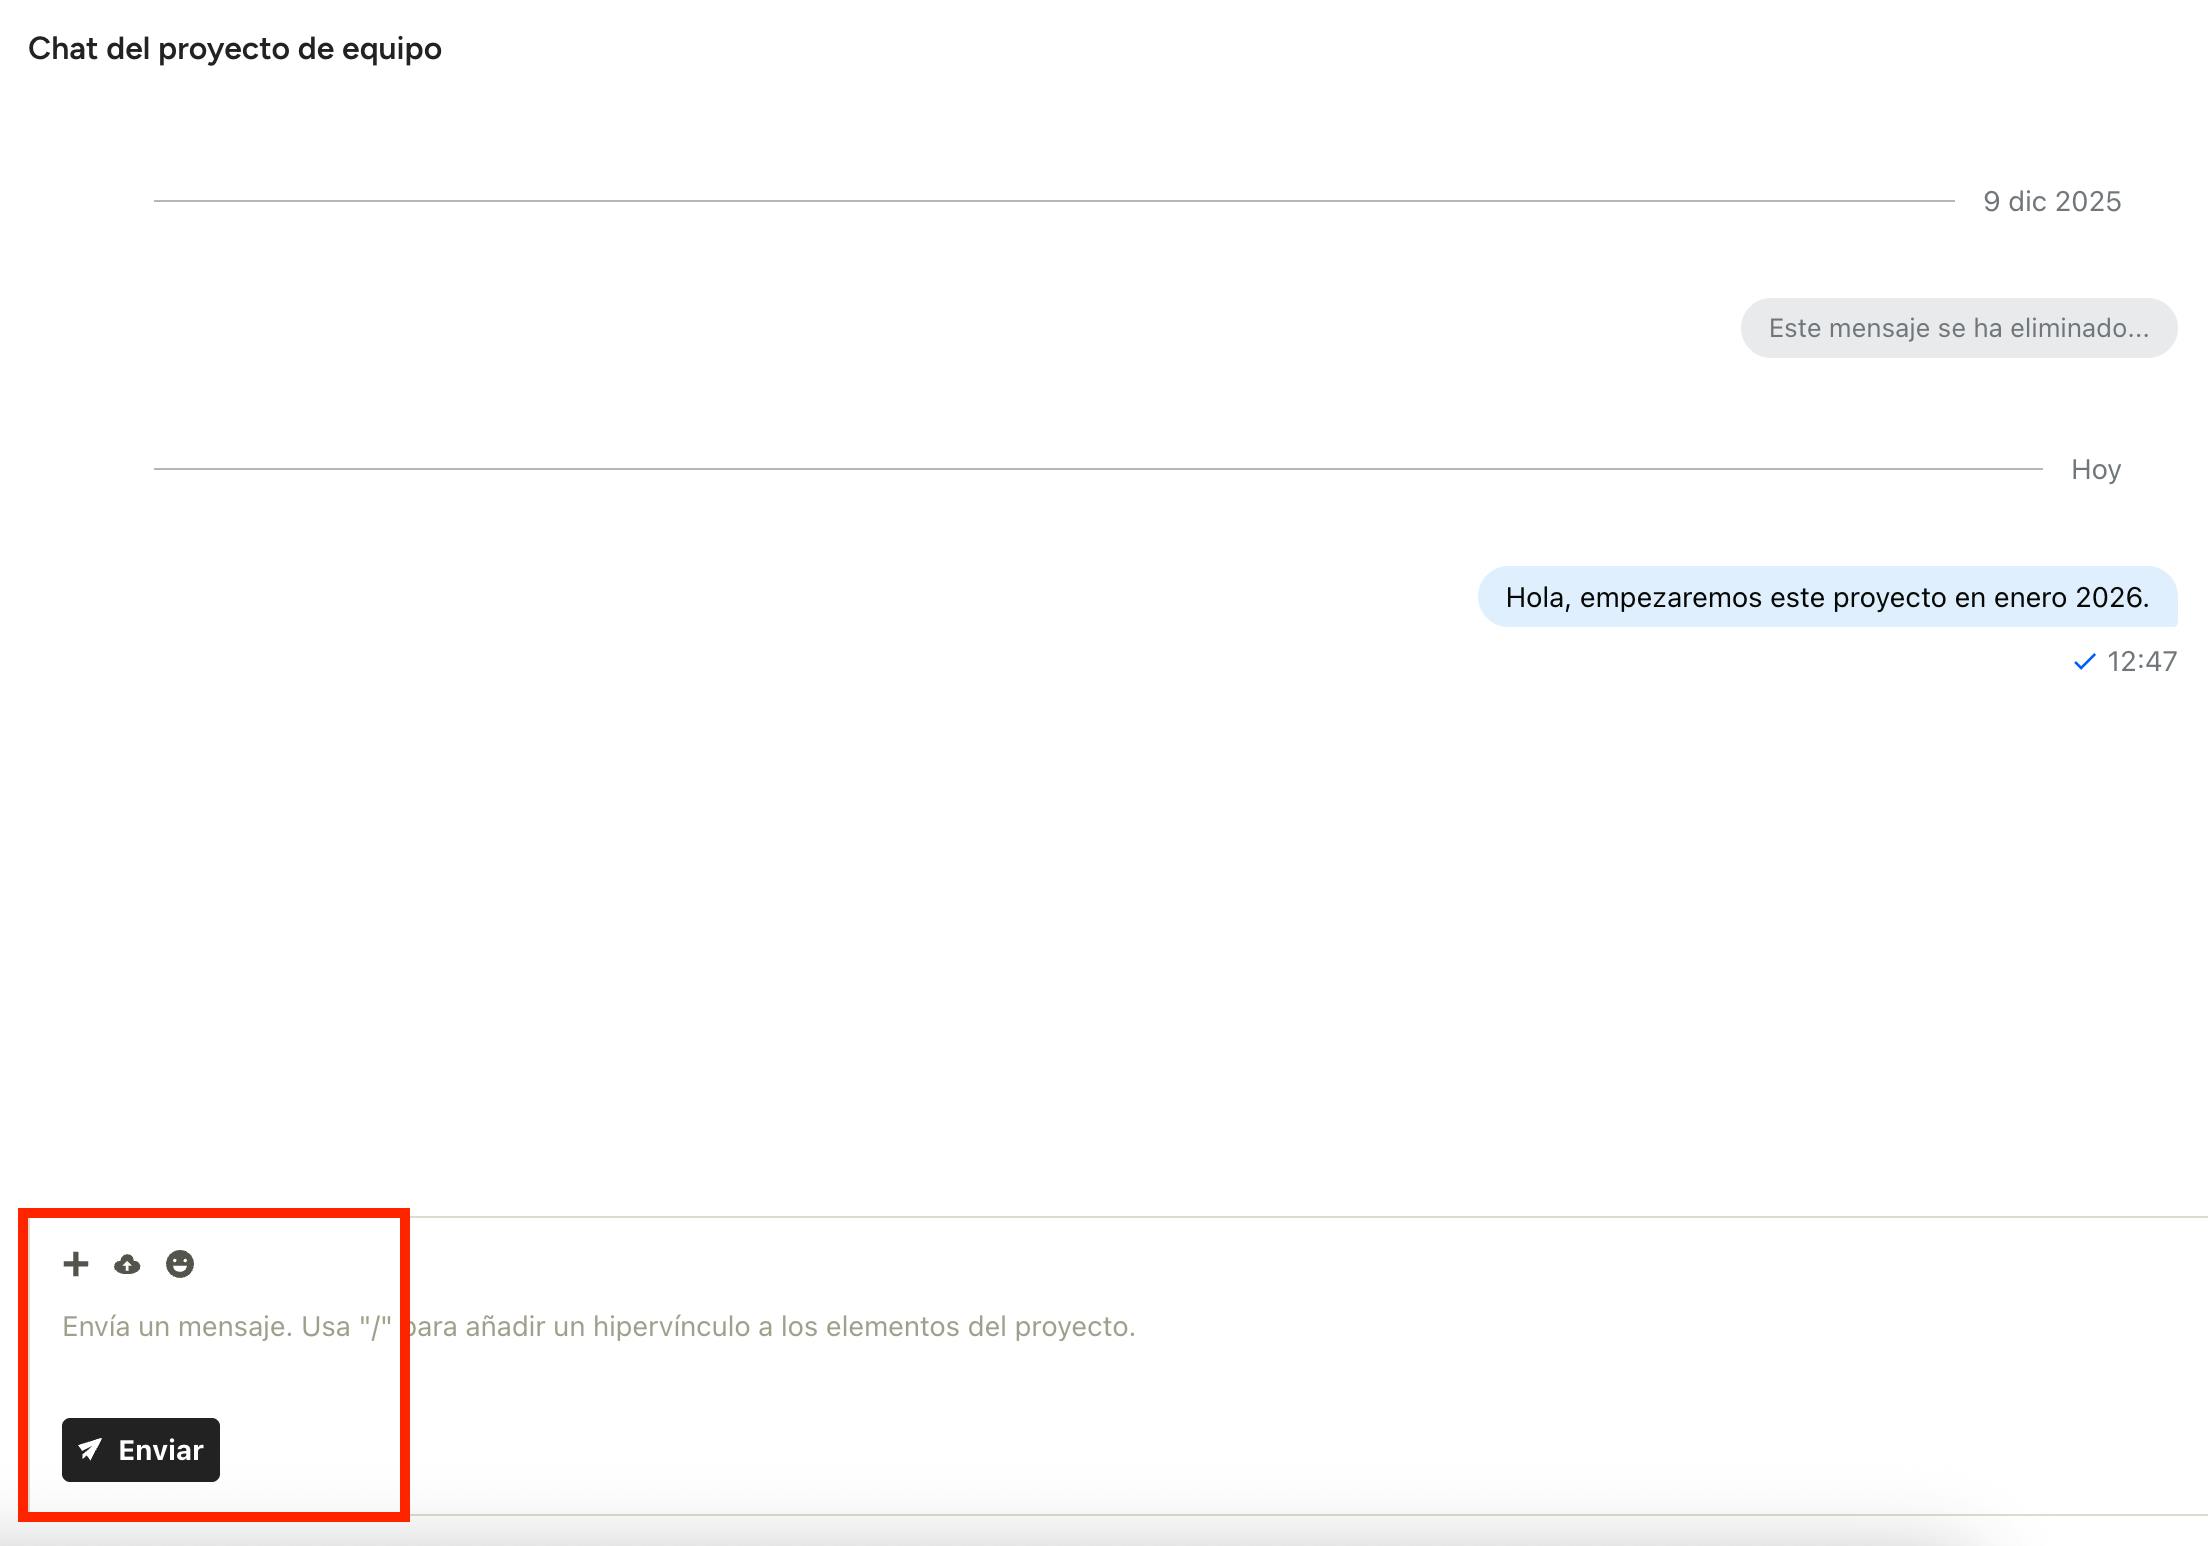Image resolution: width=2208 pixels, height=1546 pixels.
Task: Click the word 'Enviar' on the send button
Action: click(x=160, y=1450)
